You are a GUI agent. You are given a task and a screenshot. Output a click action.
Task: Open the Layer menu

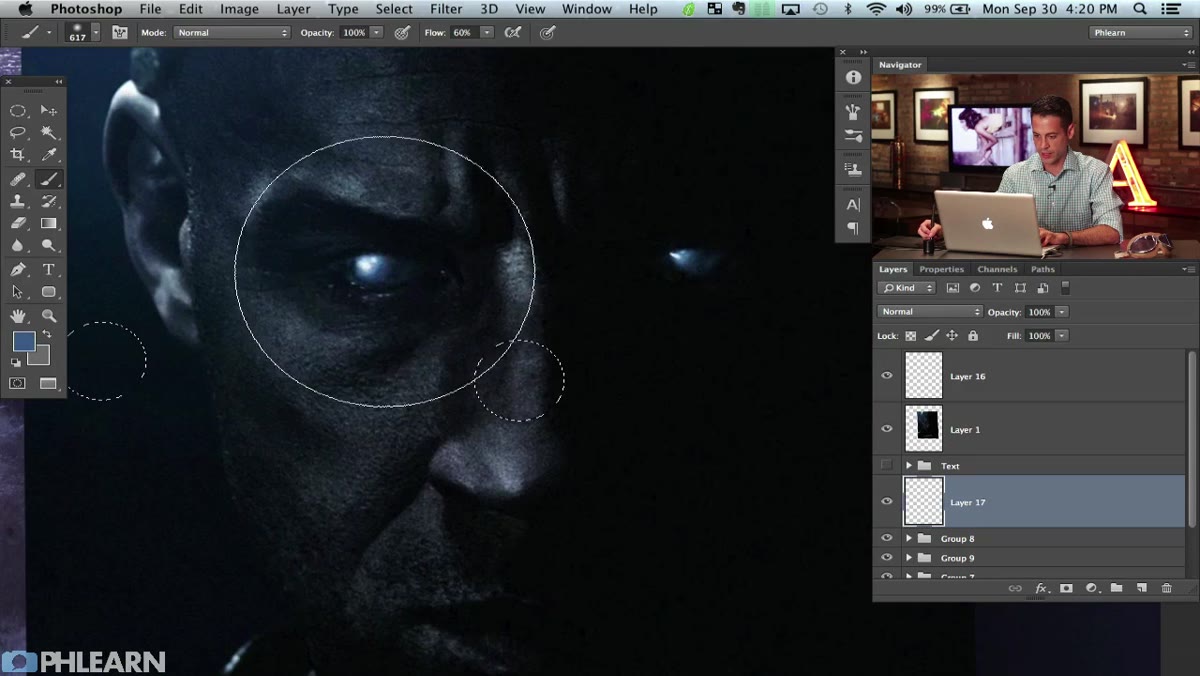click(x=293, y=9)
